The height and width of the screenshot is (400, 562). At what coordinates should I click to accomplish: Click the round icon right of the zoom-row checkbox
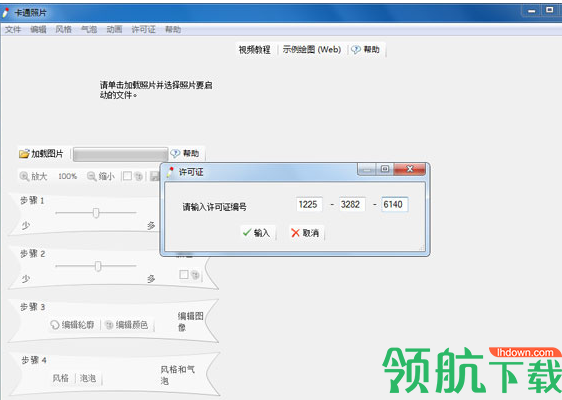(x=139, y=176)
